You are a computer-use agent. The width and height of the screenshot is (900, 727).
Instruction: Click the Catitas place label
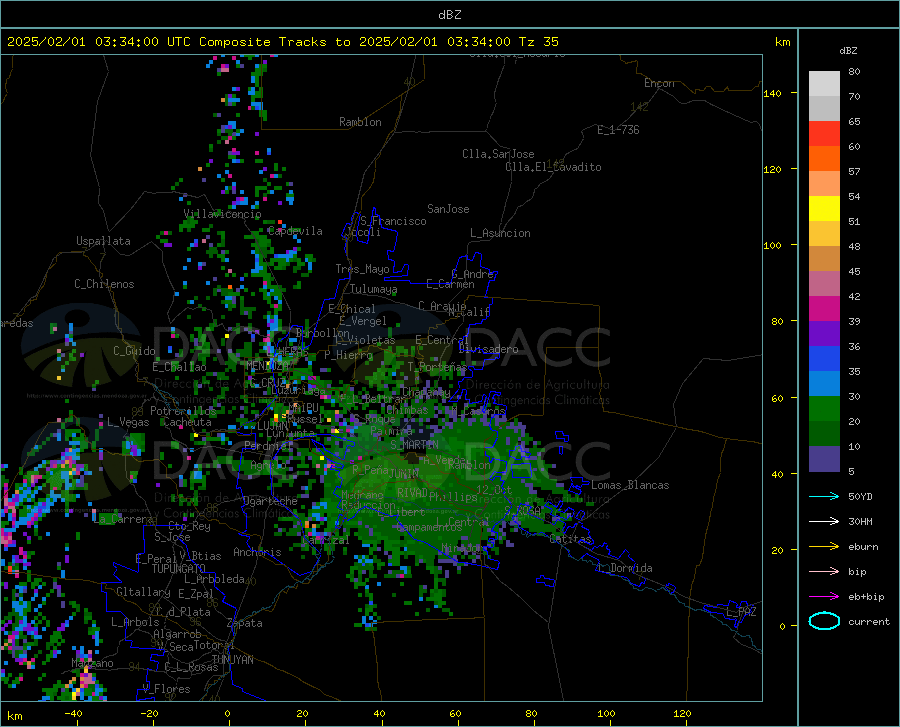[571, 539]
